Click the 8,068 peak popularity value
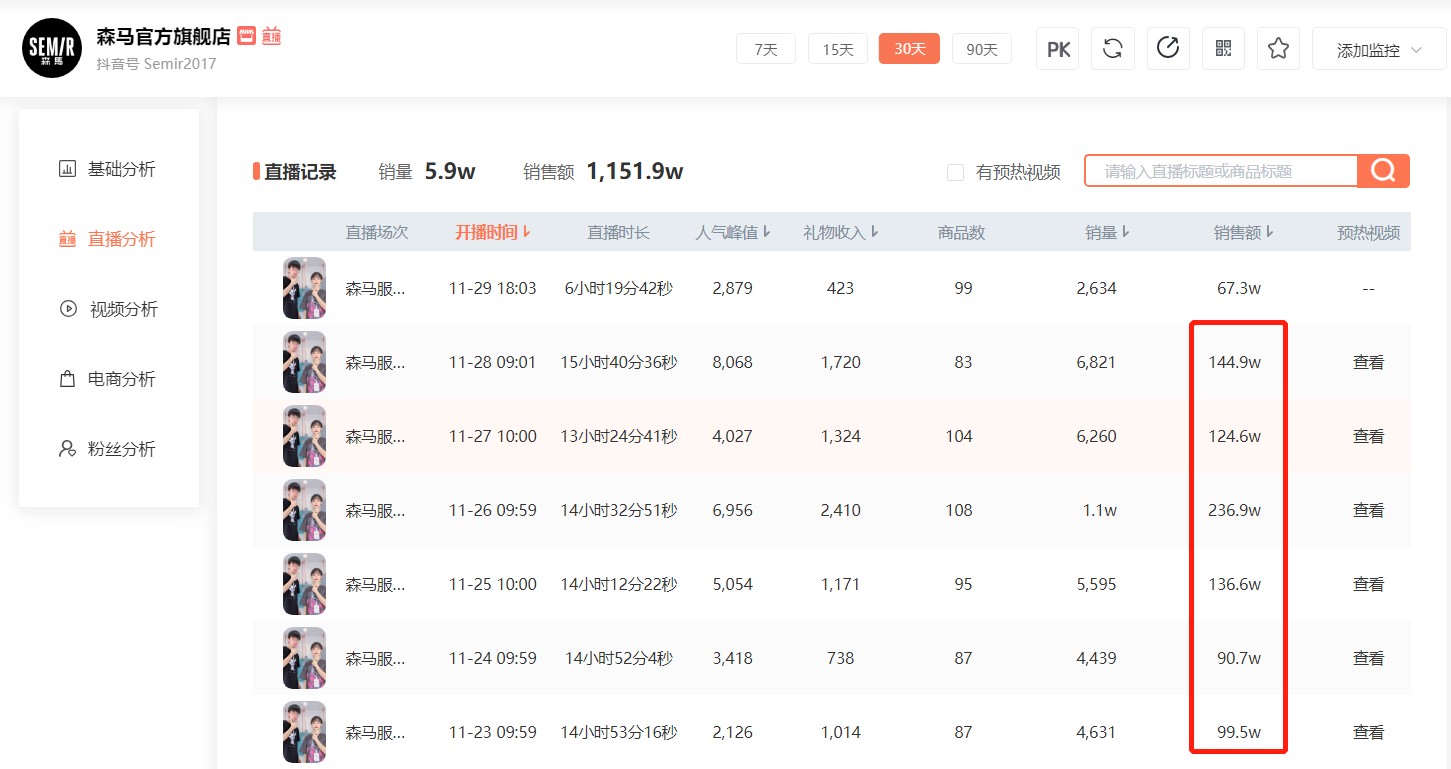Viewport: 1451px width, 769px height. tap(732, 362)
